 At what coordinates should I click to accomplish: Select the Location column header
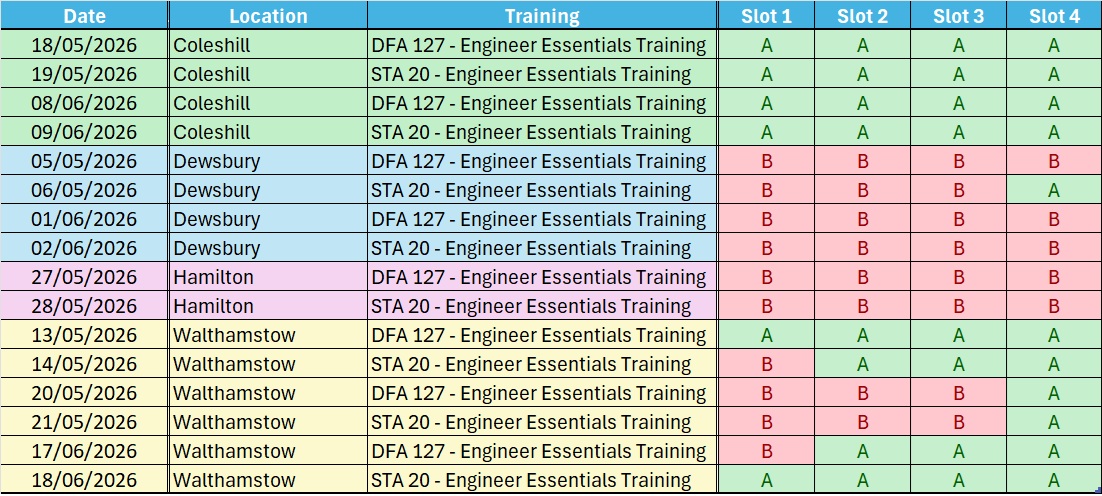(x=268, y=16)
